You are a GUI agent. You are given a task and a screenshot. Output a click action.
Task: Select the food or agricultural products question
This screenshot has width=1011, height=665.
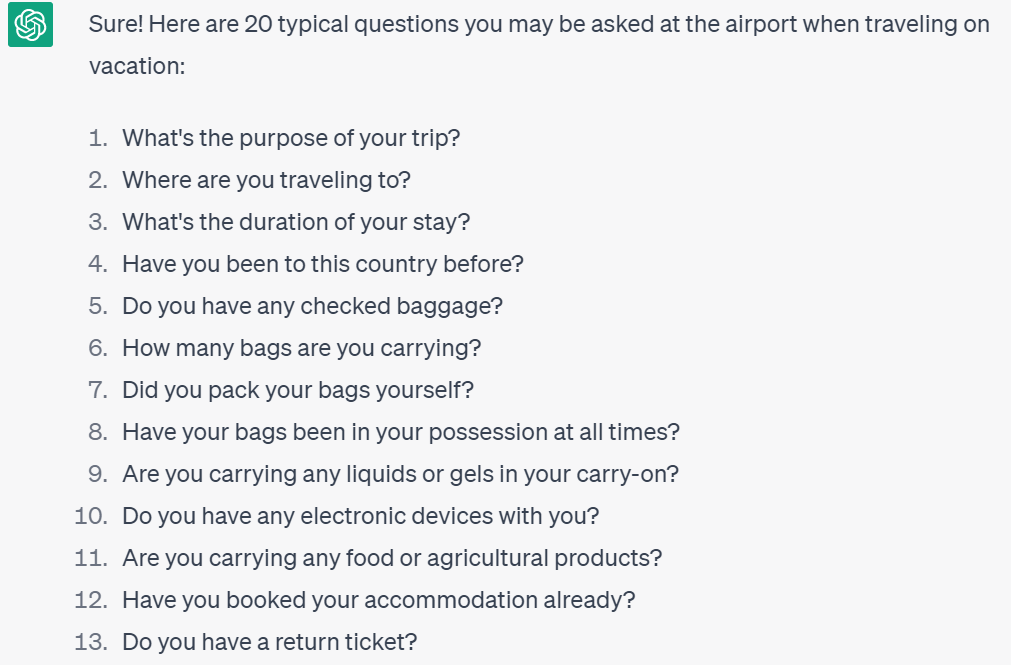(392, 558)
